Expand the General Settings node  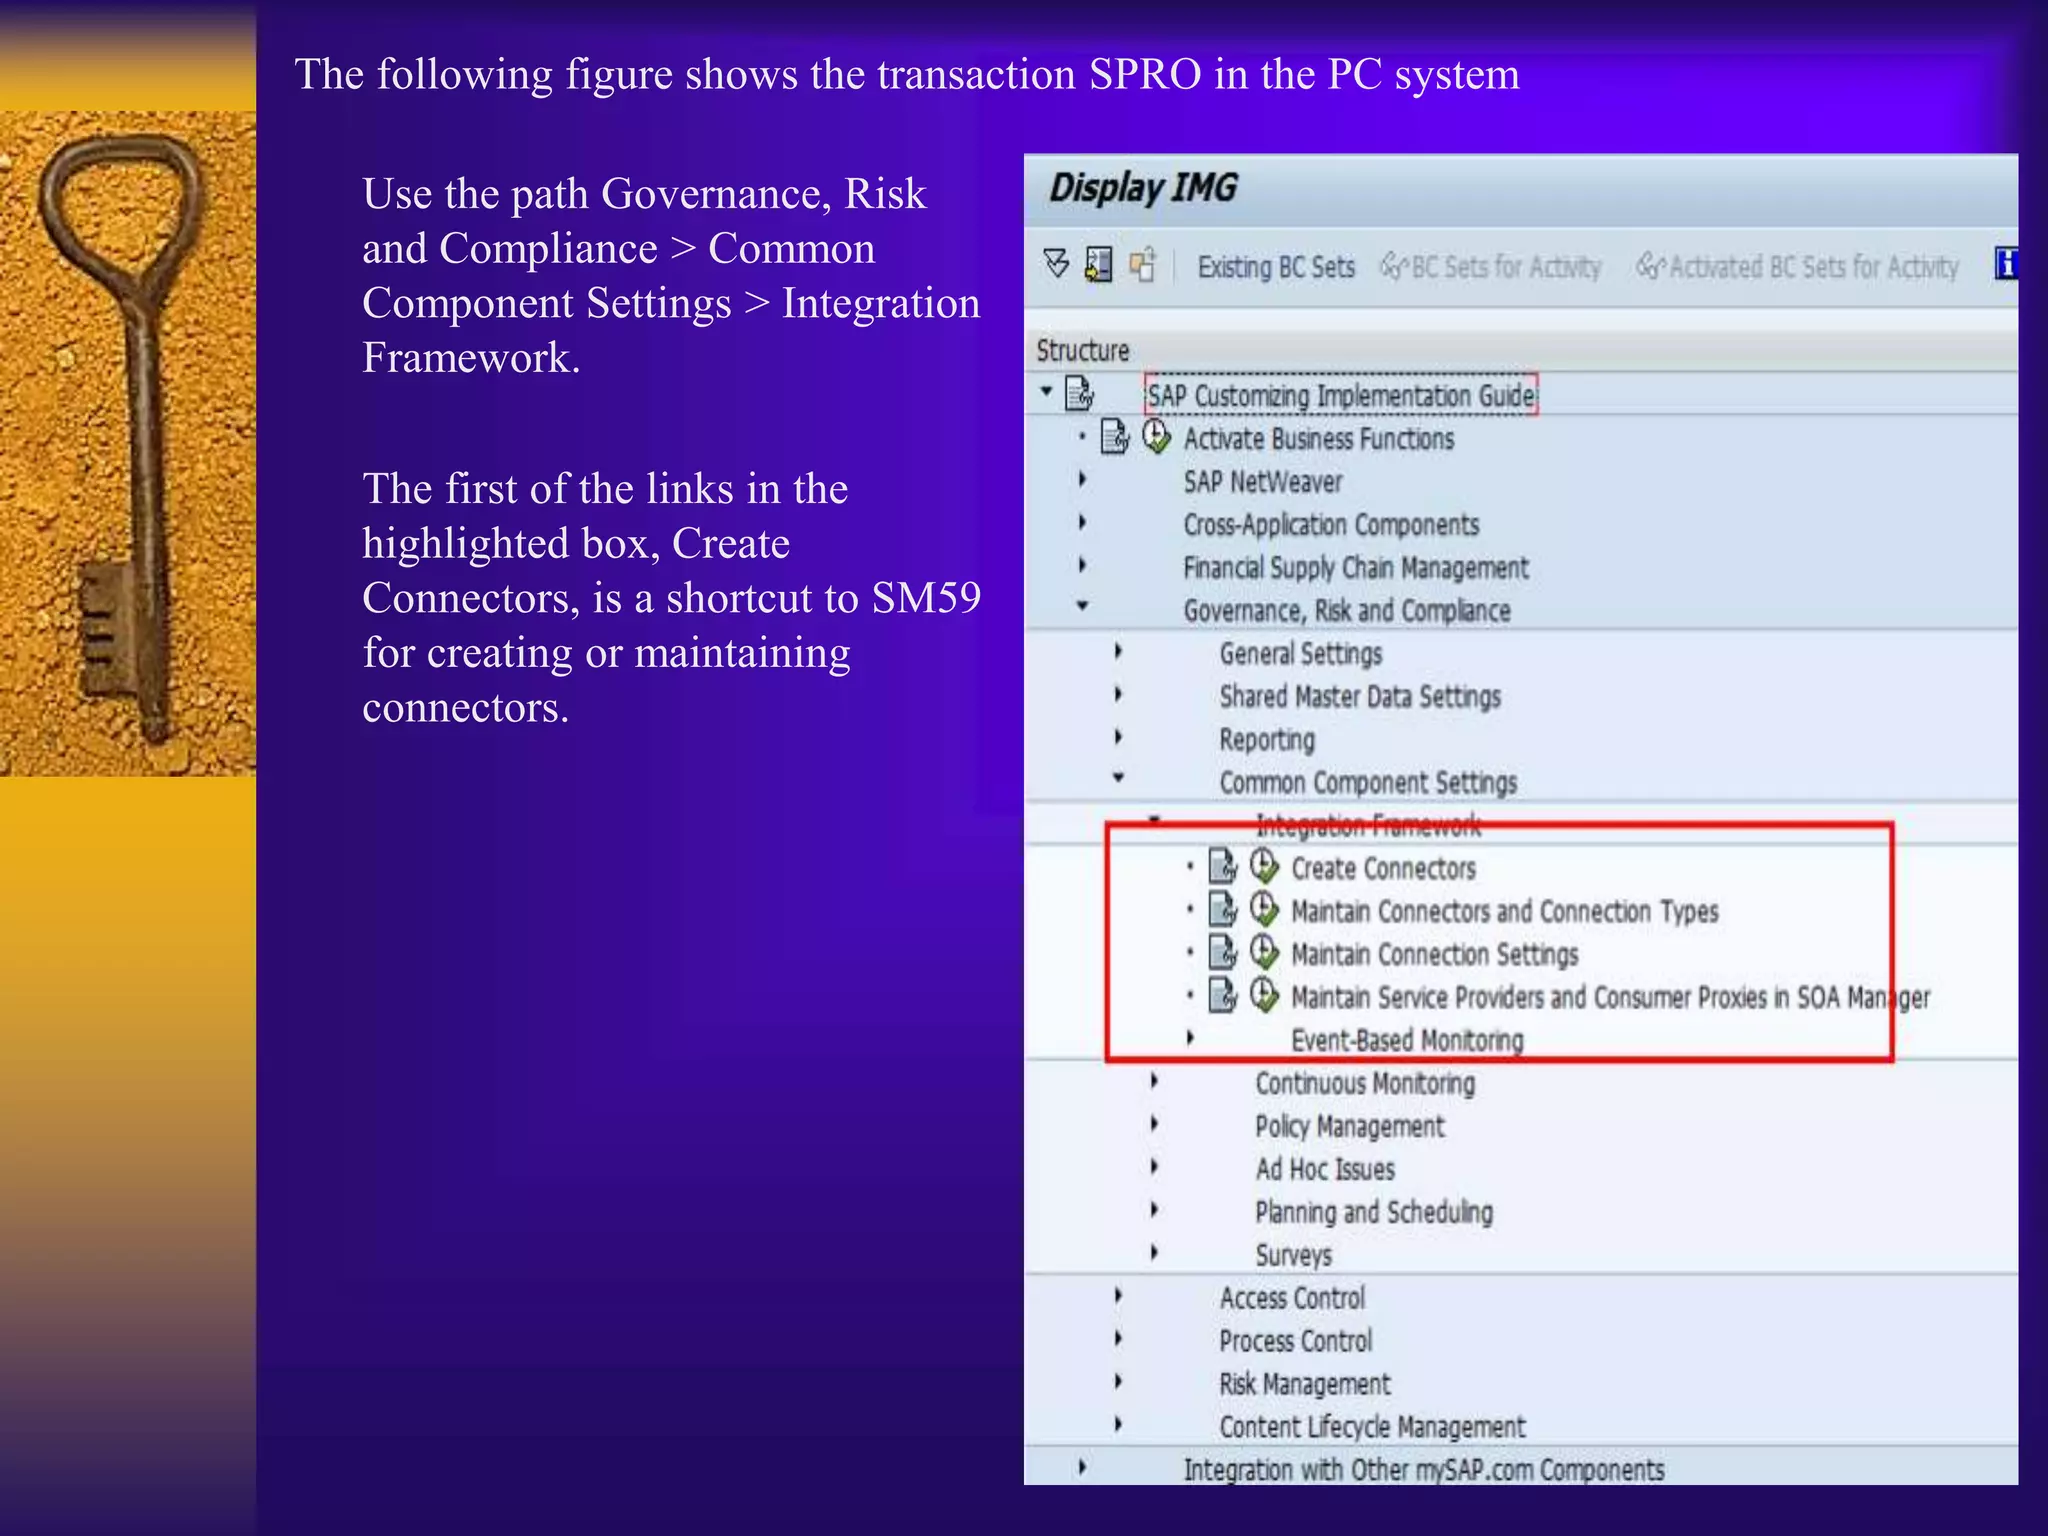tap(1118, 652)
